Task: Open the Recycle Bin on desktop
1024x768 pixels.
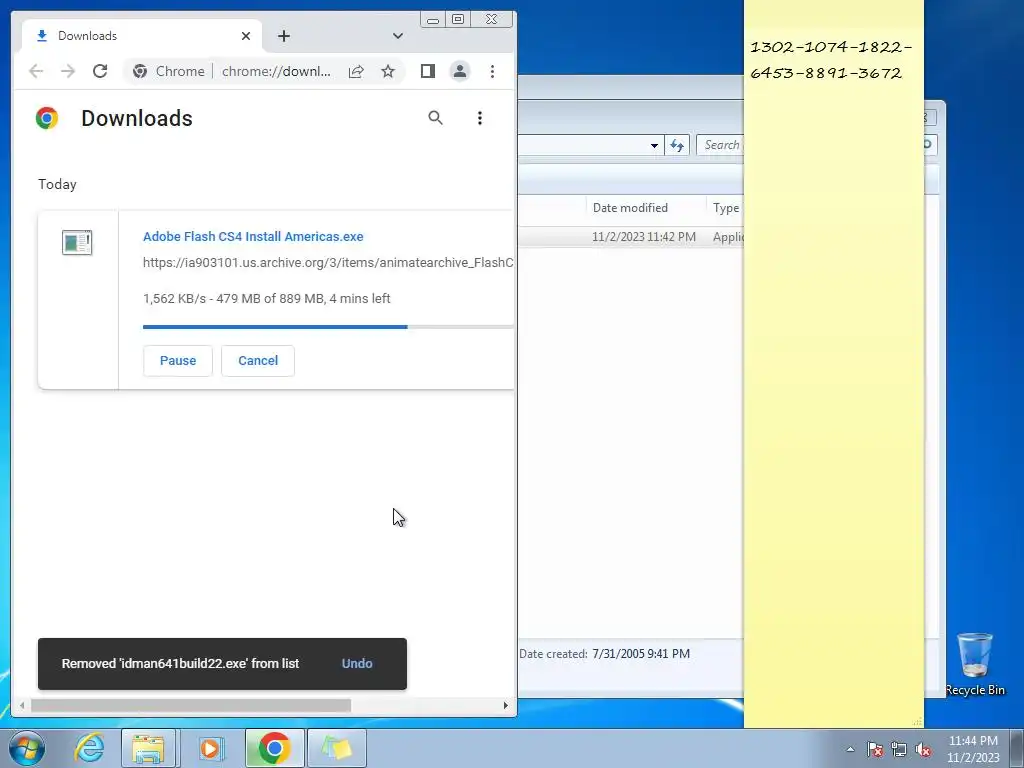Action: click(x=975, y=664)
